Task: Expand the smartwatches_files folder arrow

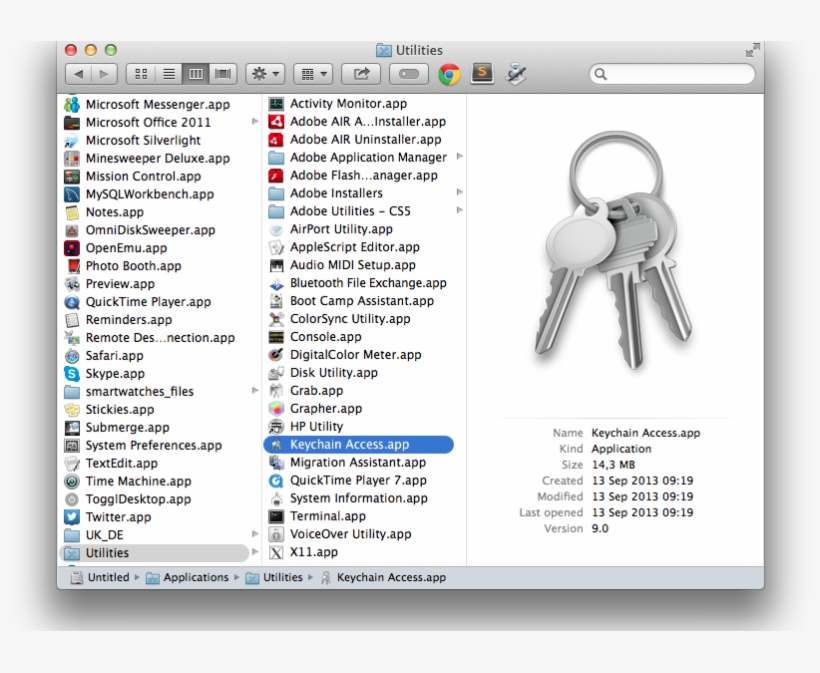Action: 255,390
